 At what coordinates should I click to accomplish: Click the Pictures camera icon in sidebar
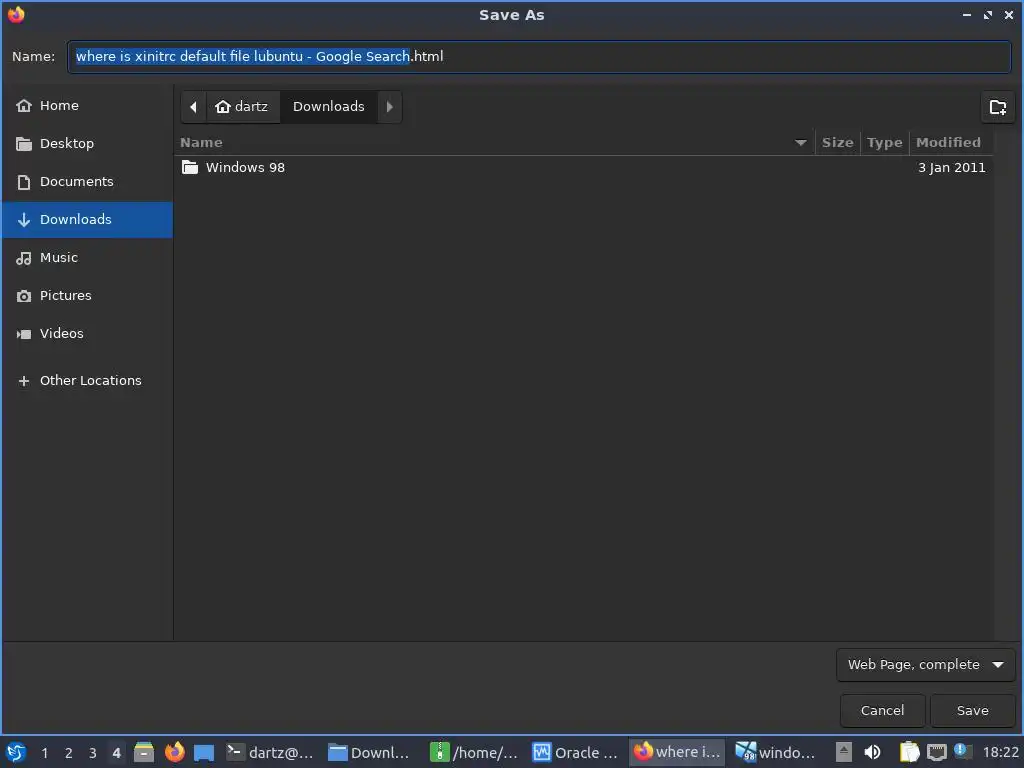(24, 296)
